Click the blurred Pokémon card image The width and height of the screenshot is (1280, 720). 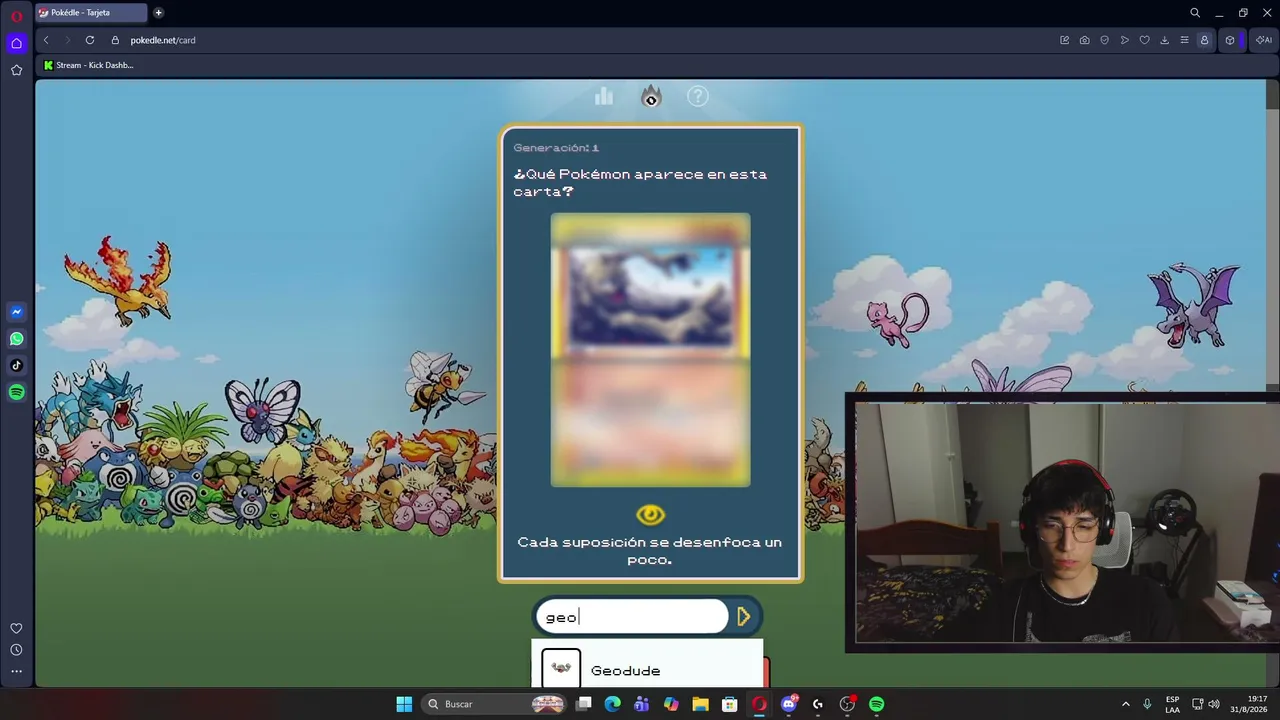650,350
